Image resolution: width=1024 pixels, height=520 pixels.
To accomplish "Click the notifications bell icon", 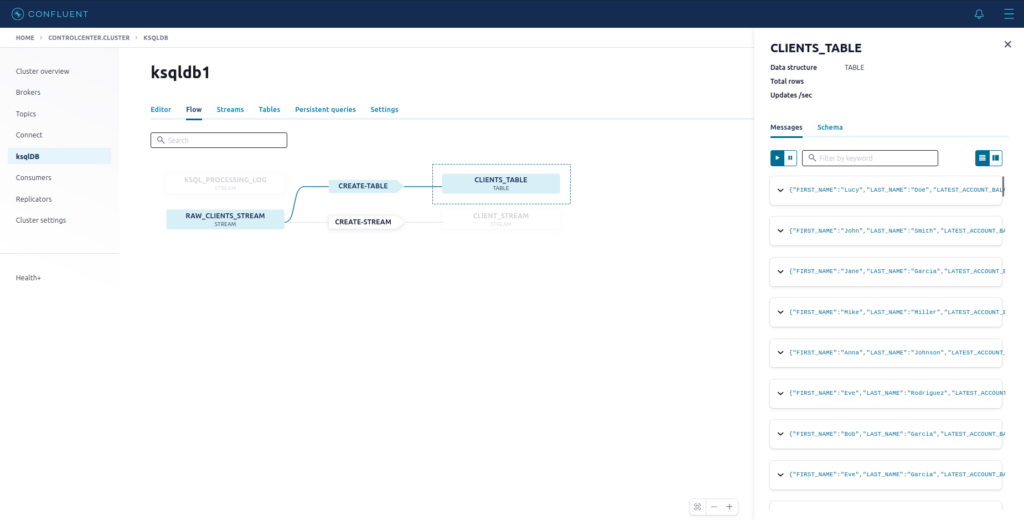I will [978, 14].
